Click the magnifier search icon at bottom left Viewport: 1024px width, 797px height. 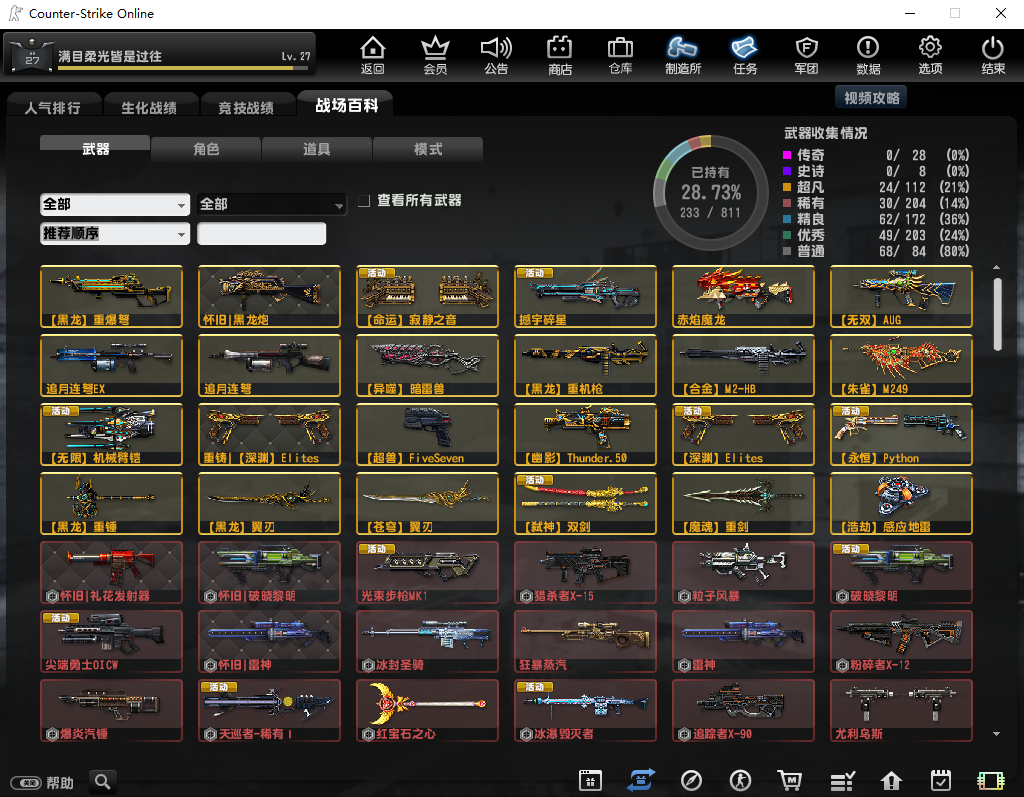click(103, 781)
